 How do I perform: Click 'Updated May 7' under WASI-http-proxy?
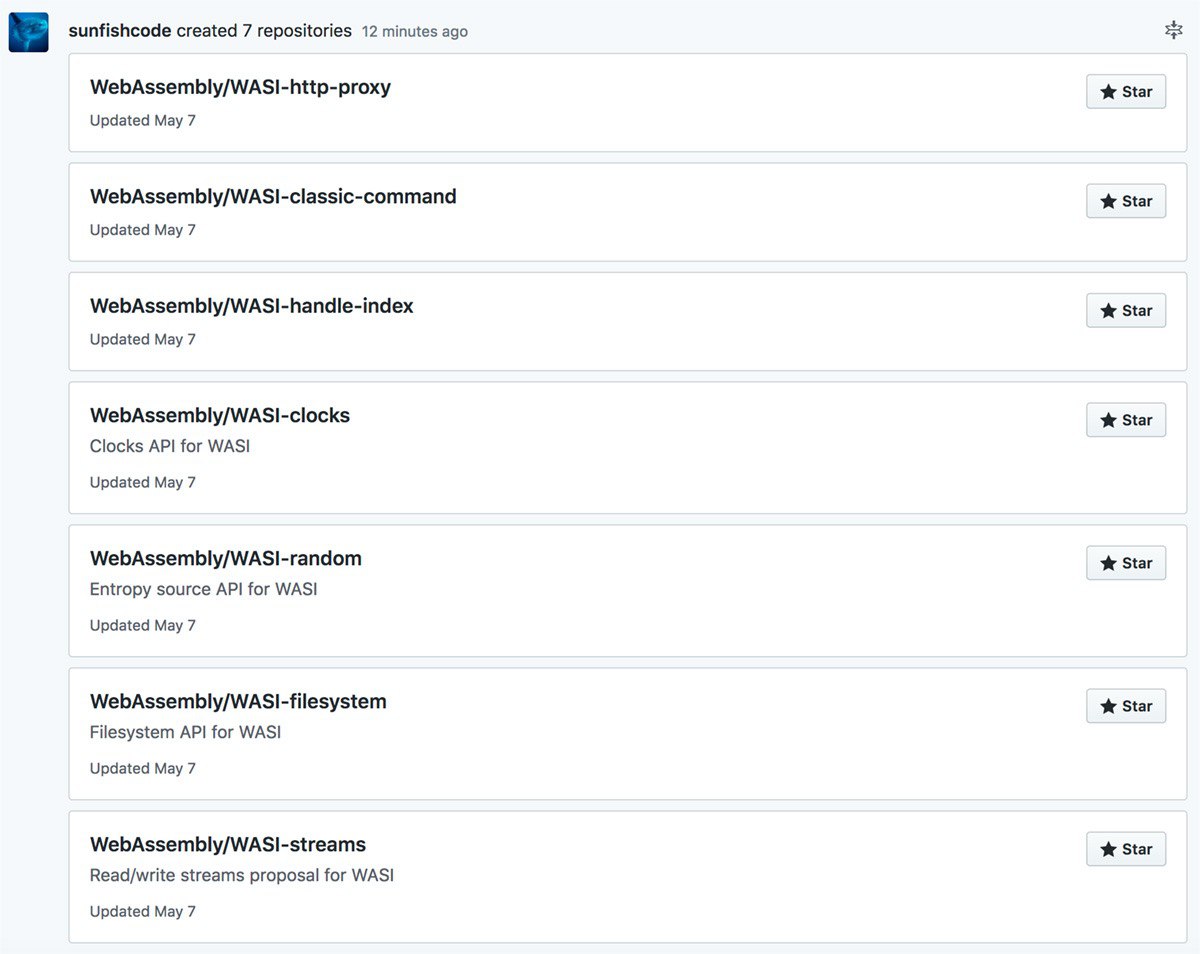click(143, 120)
